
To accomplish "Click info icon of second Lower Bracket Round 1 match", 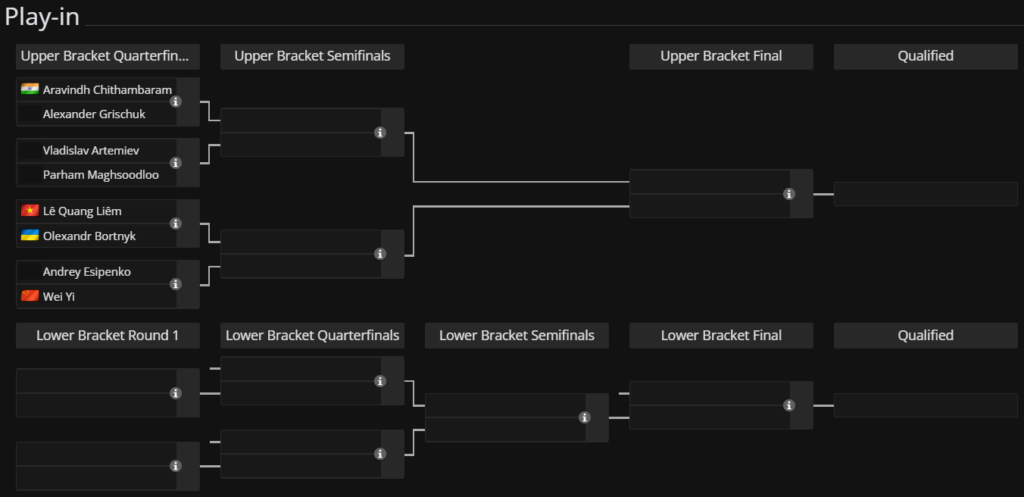I will coord(176,466).
